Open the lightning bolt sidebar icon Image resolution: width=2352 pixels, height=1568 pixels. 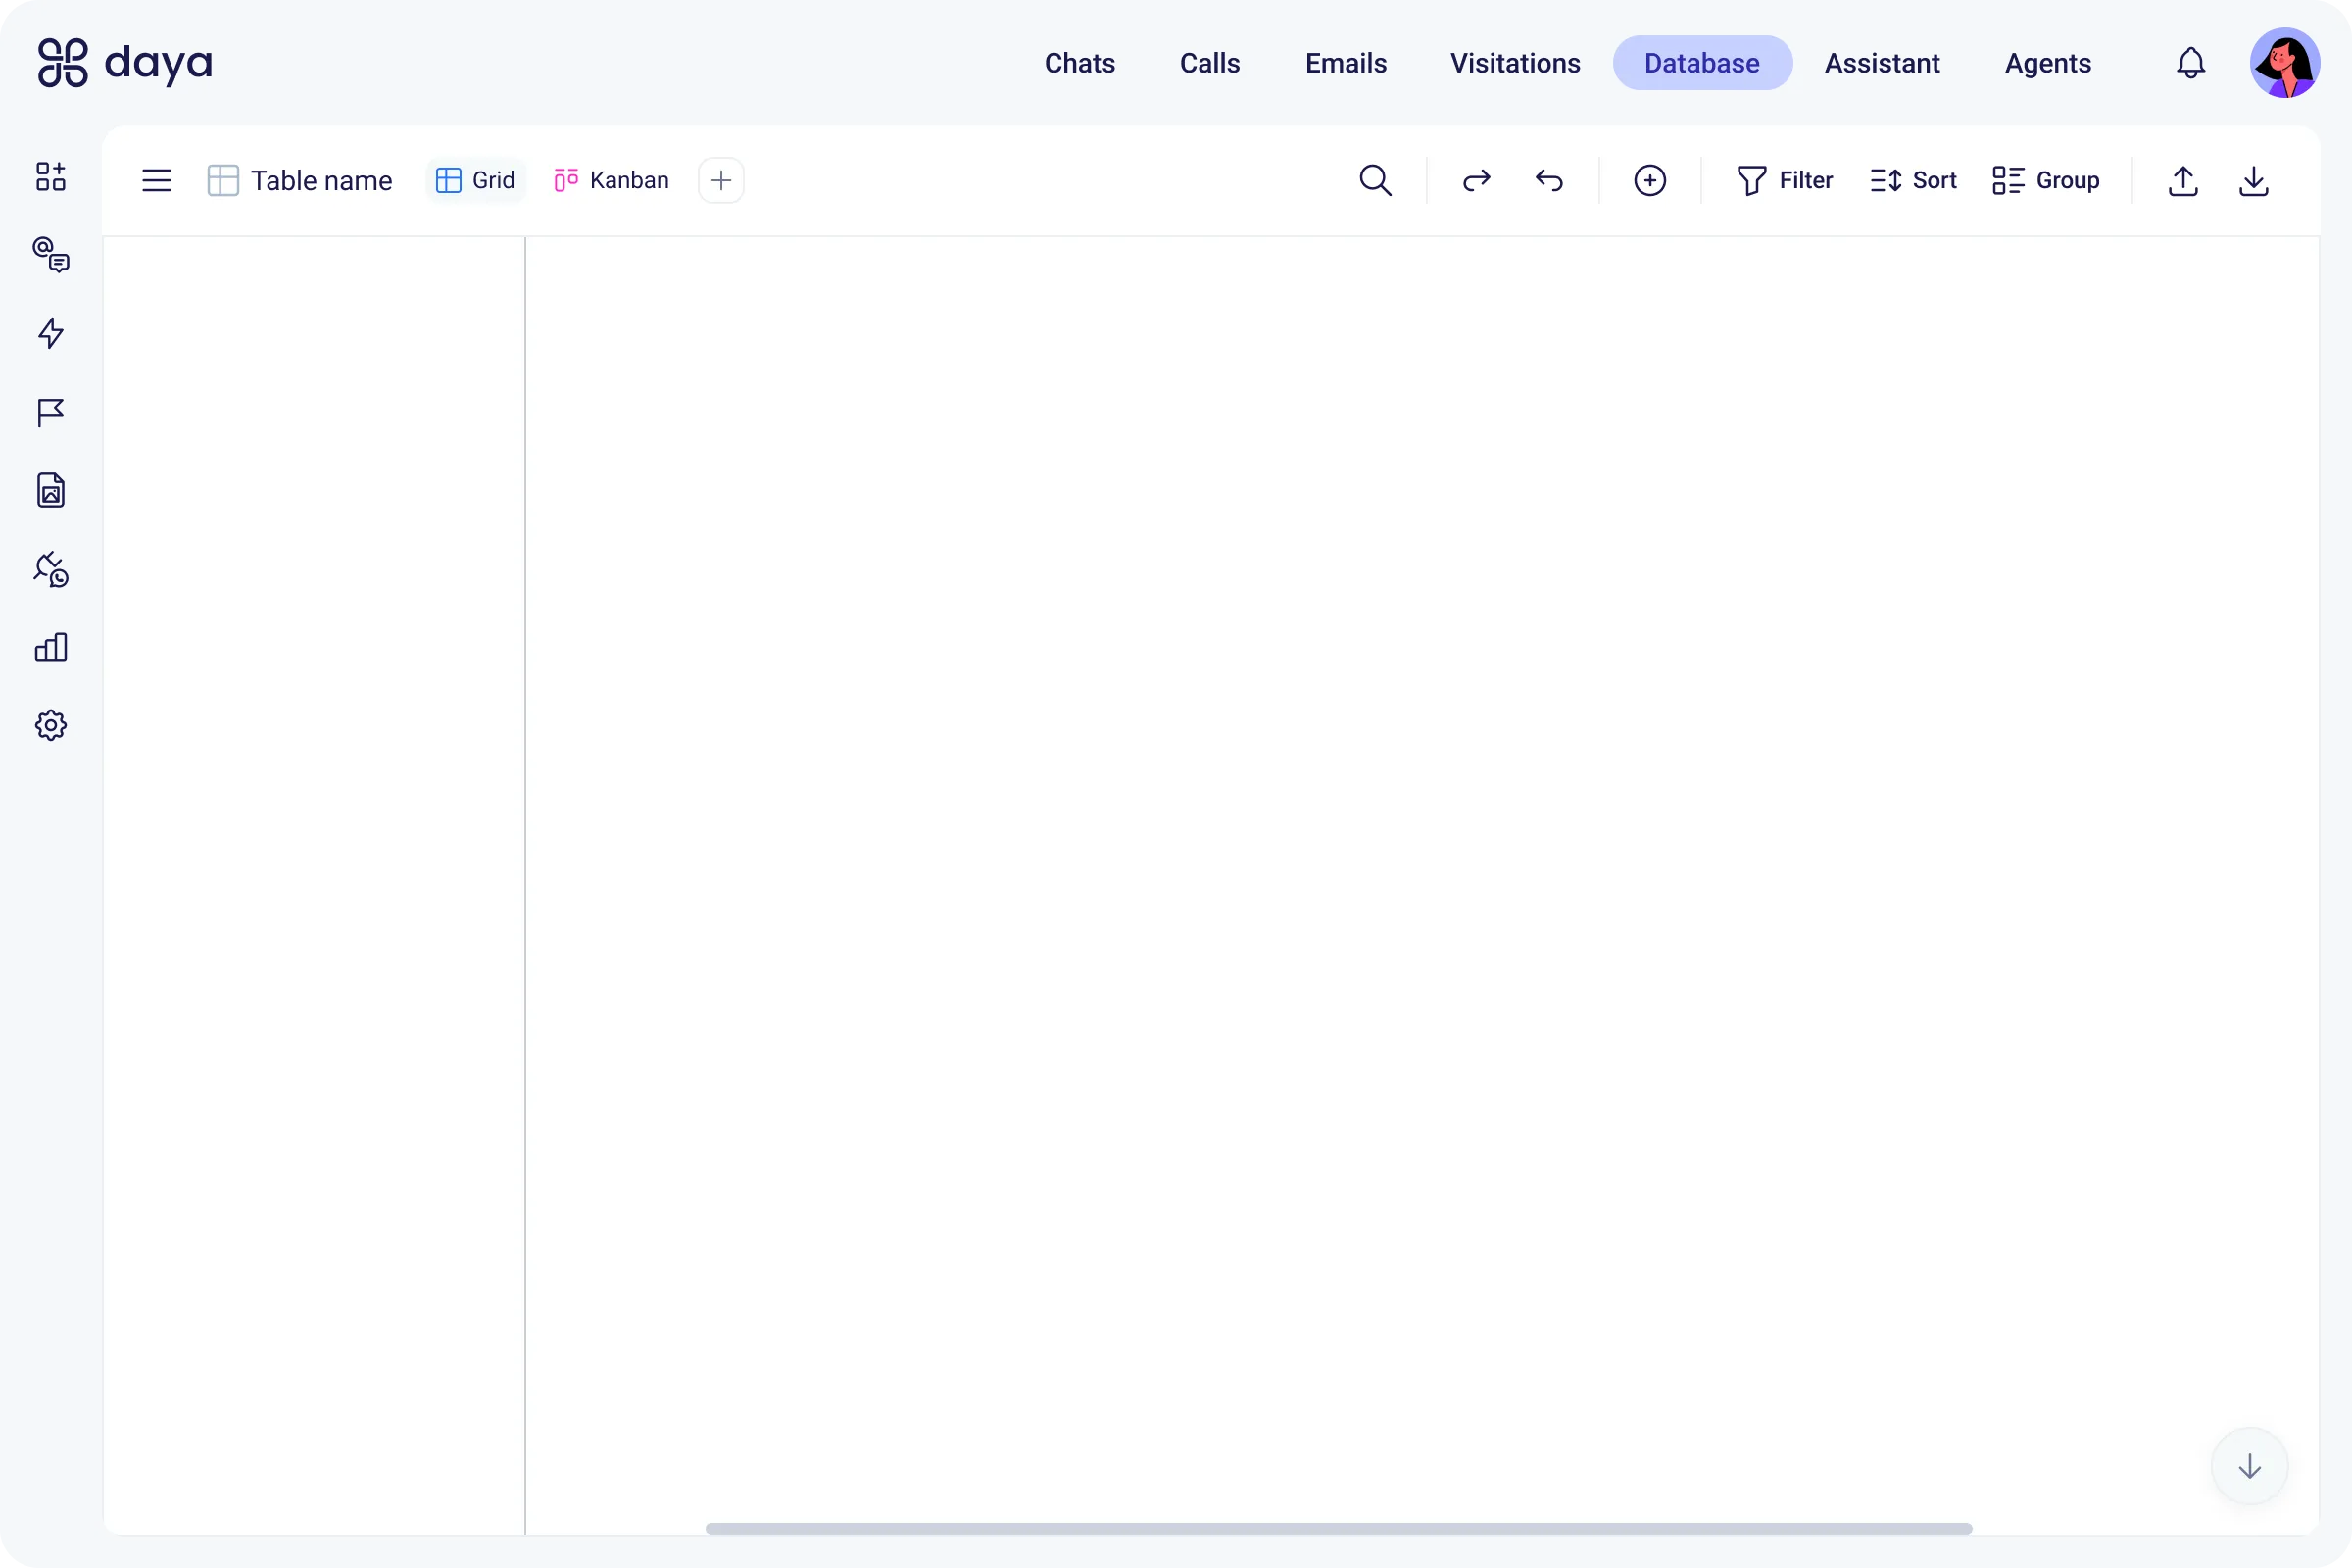(x=51, y=333)
